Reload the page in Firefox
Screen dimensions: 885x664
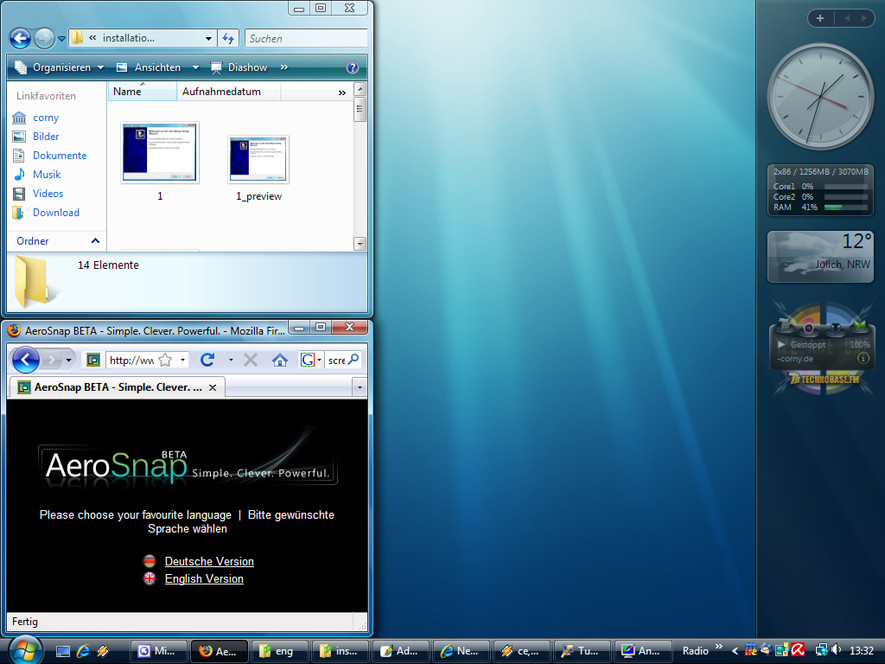tap(208, 360)
